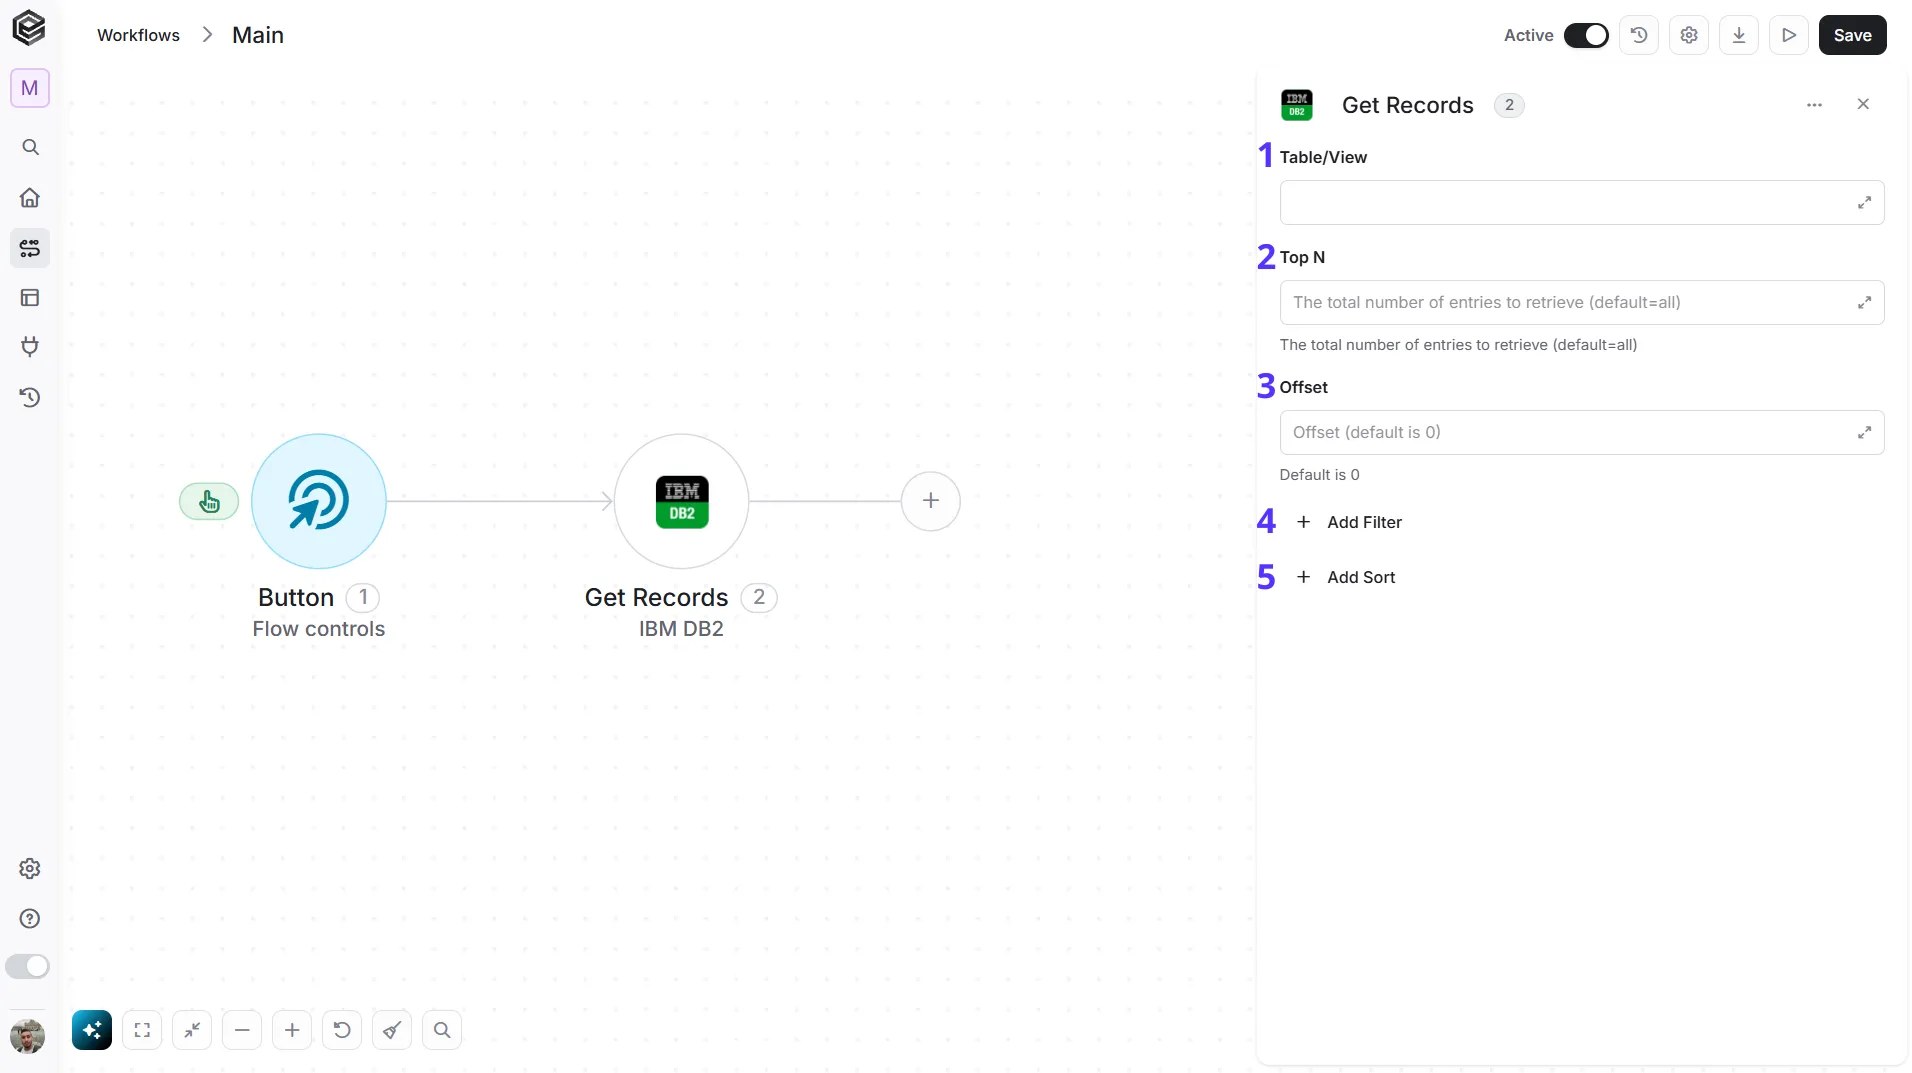The height and width of the screenshot is (1073, 1912).
Task: Click the download icon in top toolbar
Action: pyautogui.click(x=1739, y=35)
